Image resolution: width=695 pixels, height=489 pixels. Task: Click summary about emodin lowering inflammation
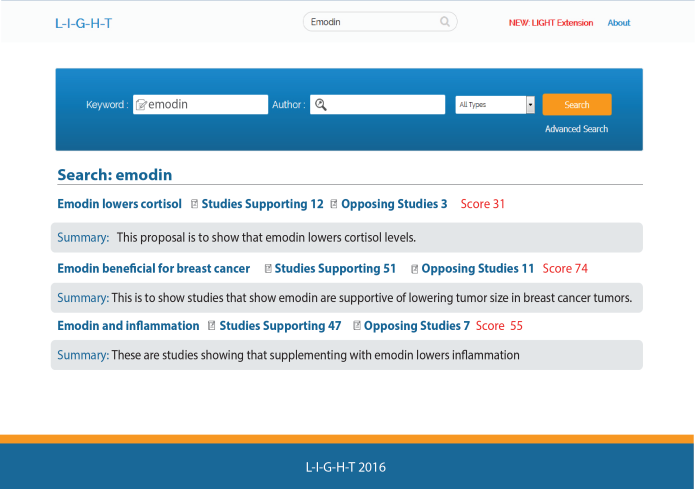click(347, 355)
